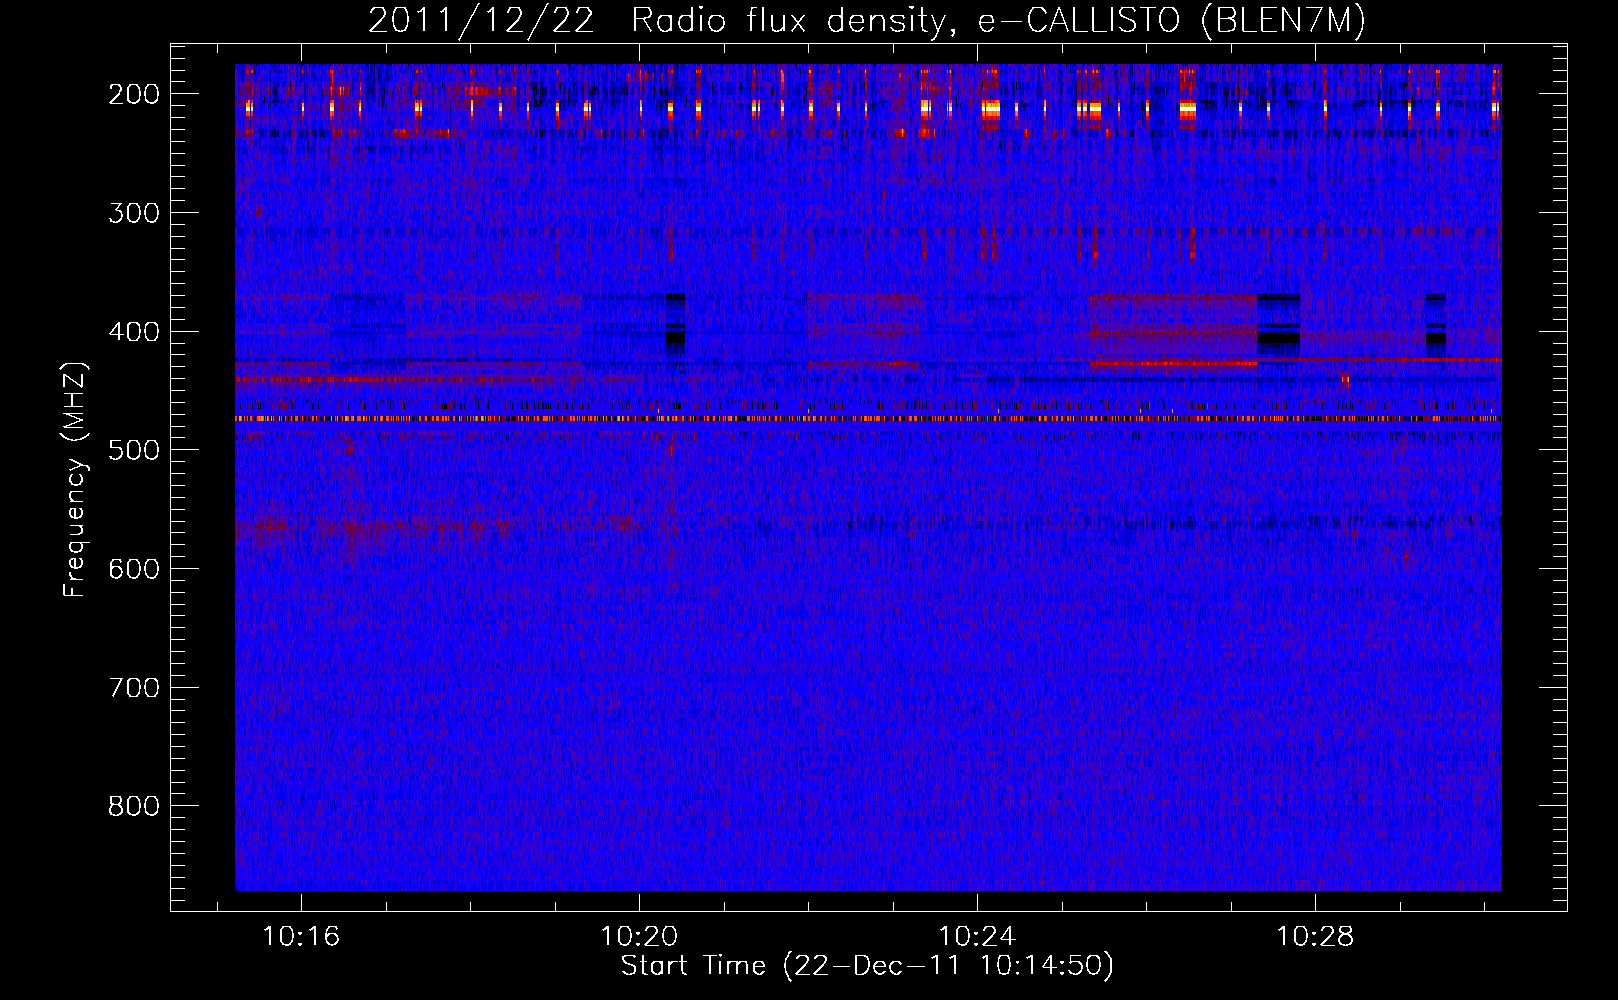1618x1000 pixels.
Task: Click the 400 frequency tick label
Action: pyautogui.click(x=134, y=332)
